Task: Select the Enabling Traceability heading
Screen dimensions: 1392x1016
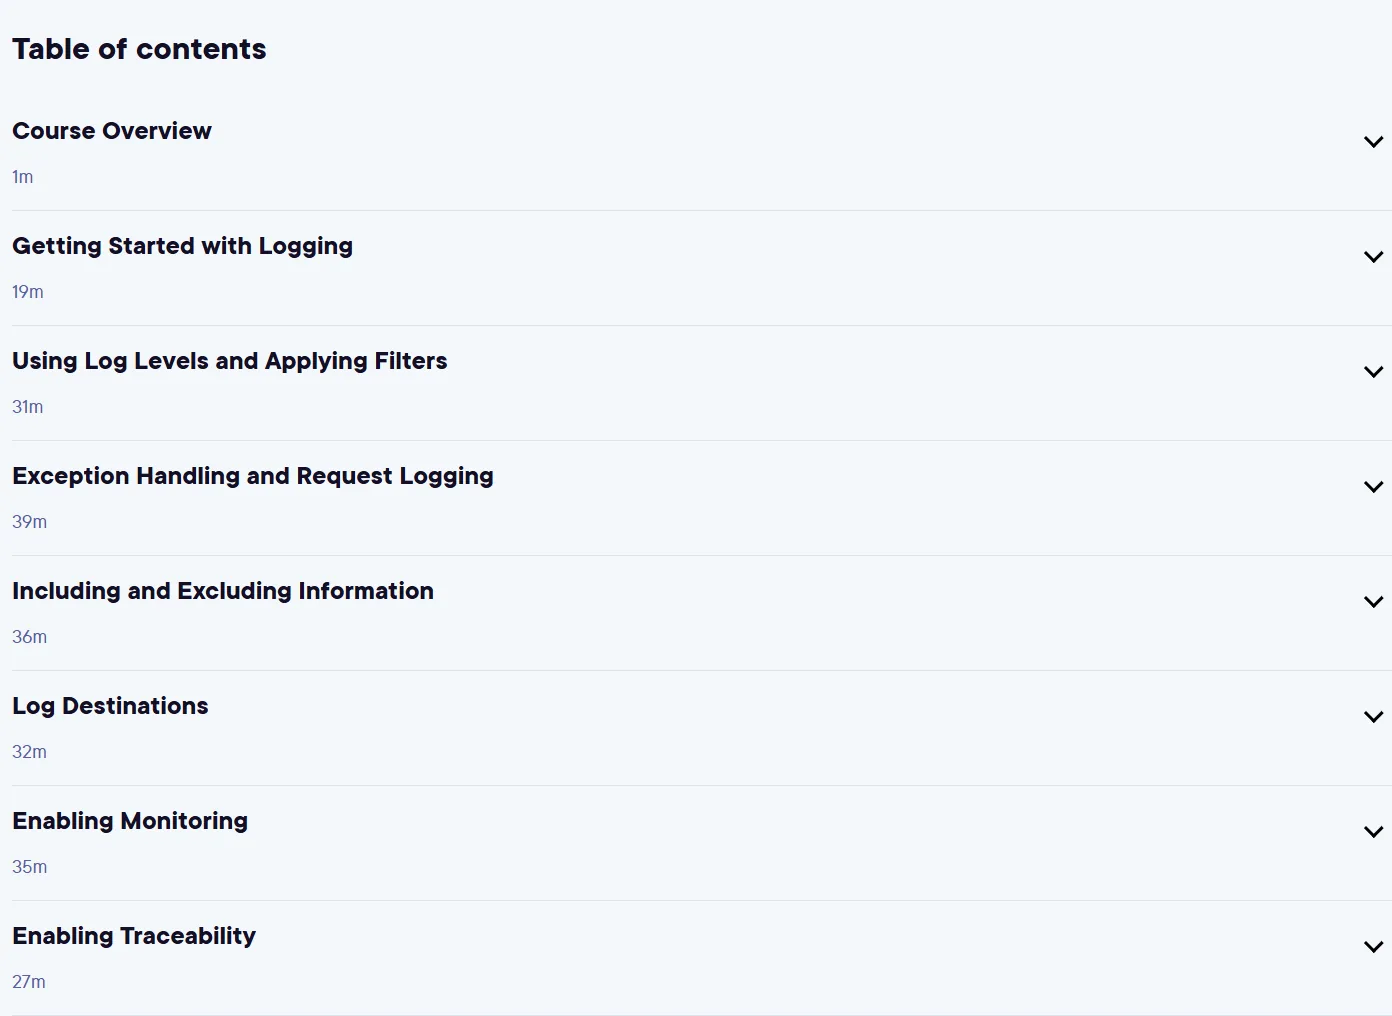Action: (x=134, y=937)
